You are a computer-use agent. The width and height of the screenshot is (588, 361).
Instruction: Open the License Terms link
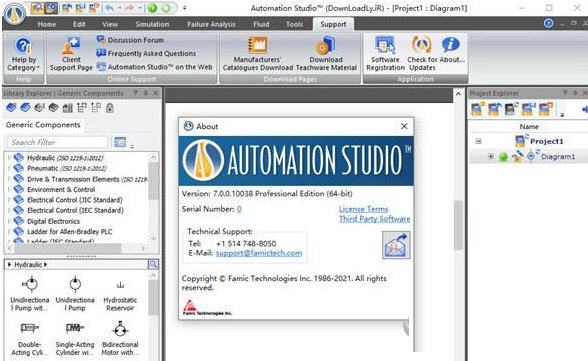point(363,209)
